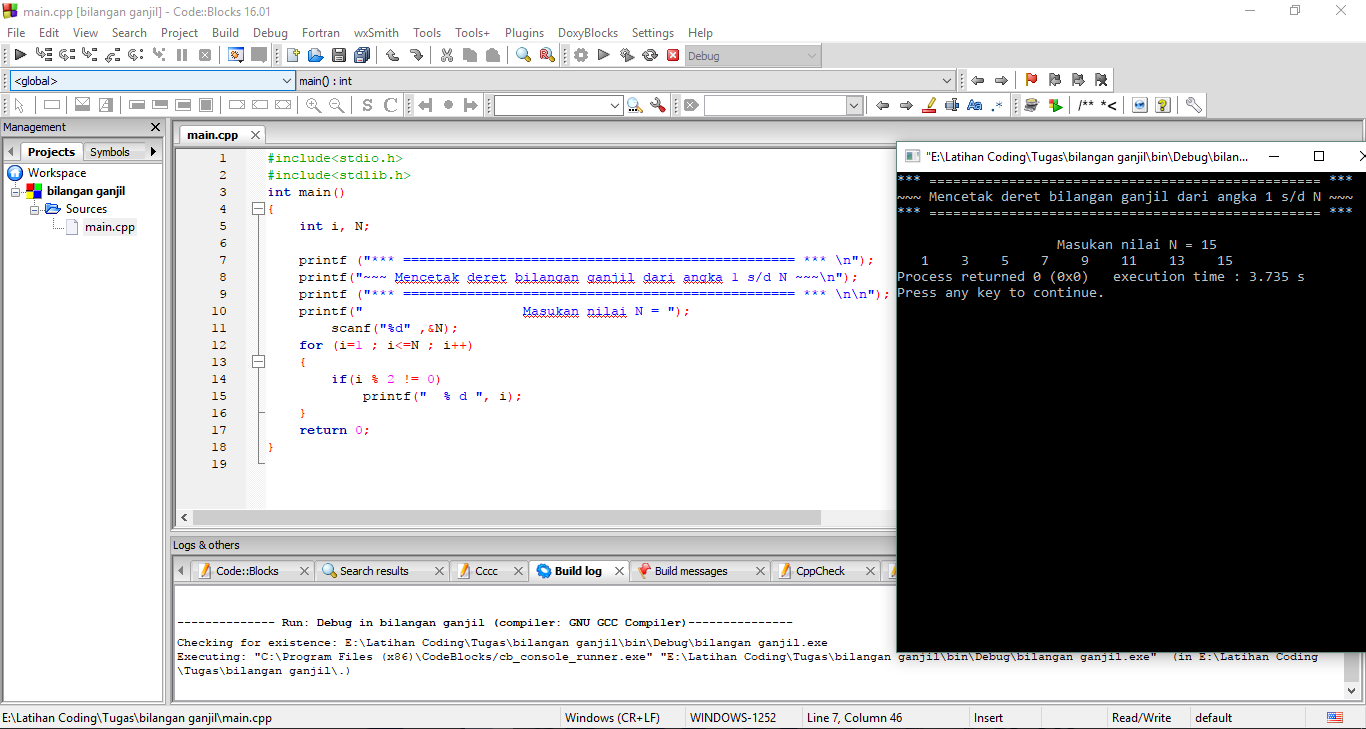This screenshot has width=1366, height=729.
Task: Toggle a bookmark with the red flag icon
Action: (x=1031, y=80)
